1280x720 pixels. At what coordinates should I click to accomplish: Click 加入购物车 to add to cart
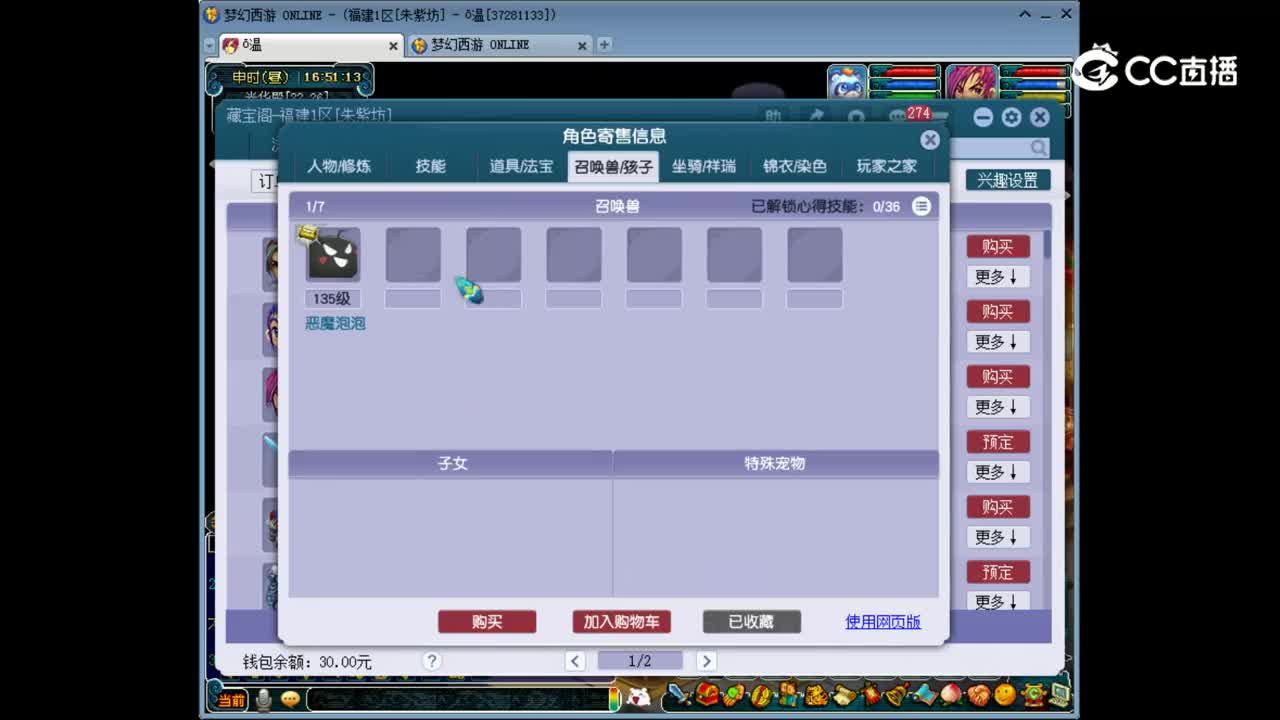pos(621,621)
